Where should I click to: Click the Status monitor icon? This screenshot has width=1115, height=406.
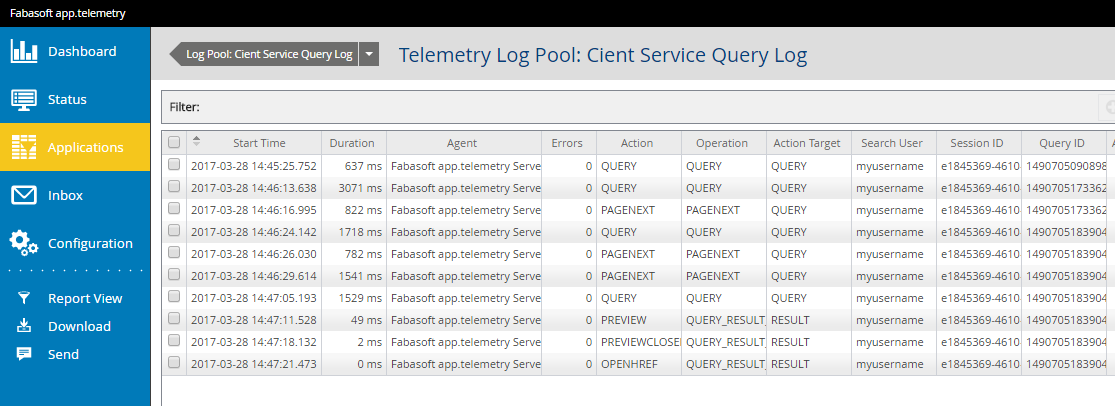coord(24,100)
